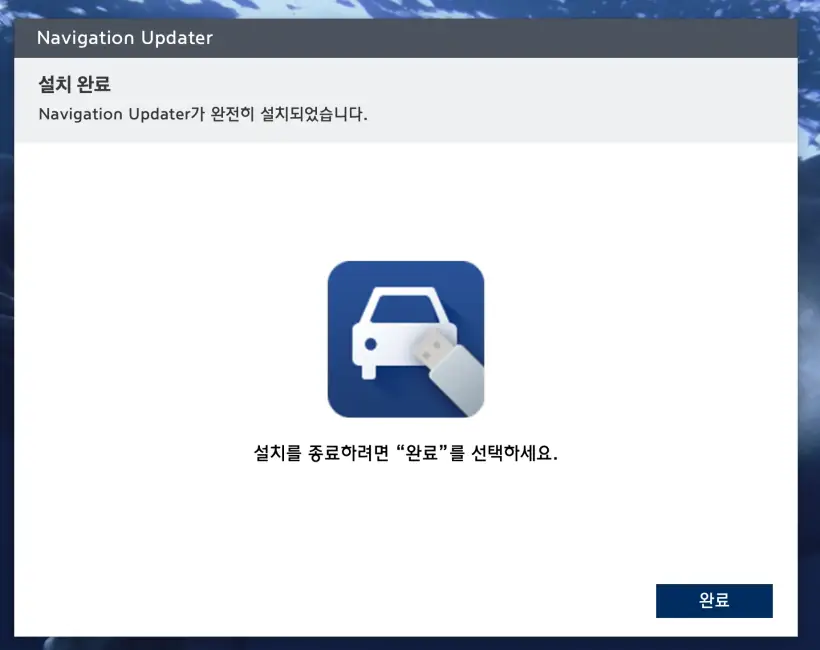Screen dimensions: 820x650
Task: Click the gray header panel area
Action: coord(600,100)
